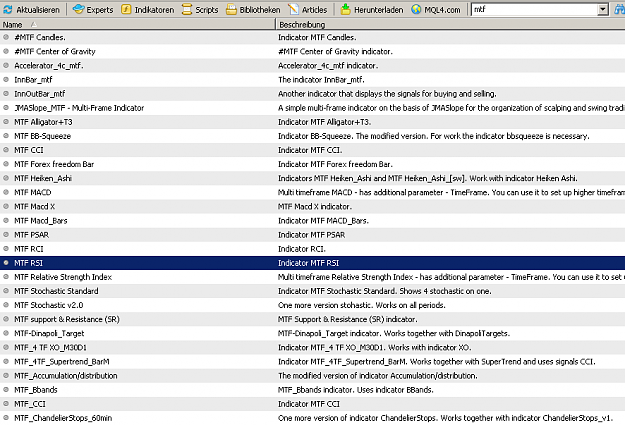Select the MTF_ChandelierStops_60min row
625x425 pixels.
[x=312, y=418]
